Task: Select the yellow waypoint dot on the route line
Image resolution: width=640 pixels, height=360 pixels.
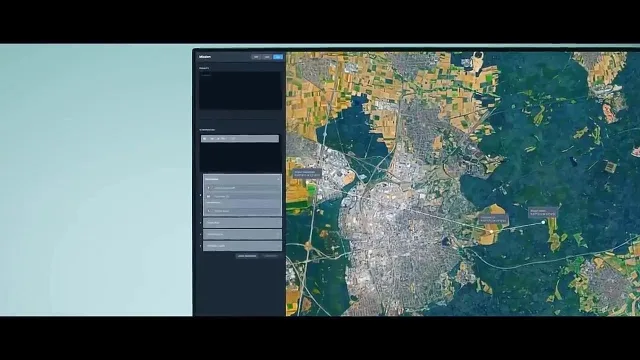Action: [x=491, y=231]
